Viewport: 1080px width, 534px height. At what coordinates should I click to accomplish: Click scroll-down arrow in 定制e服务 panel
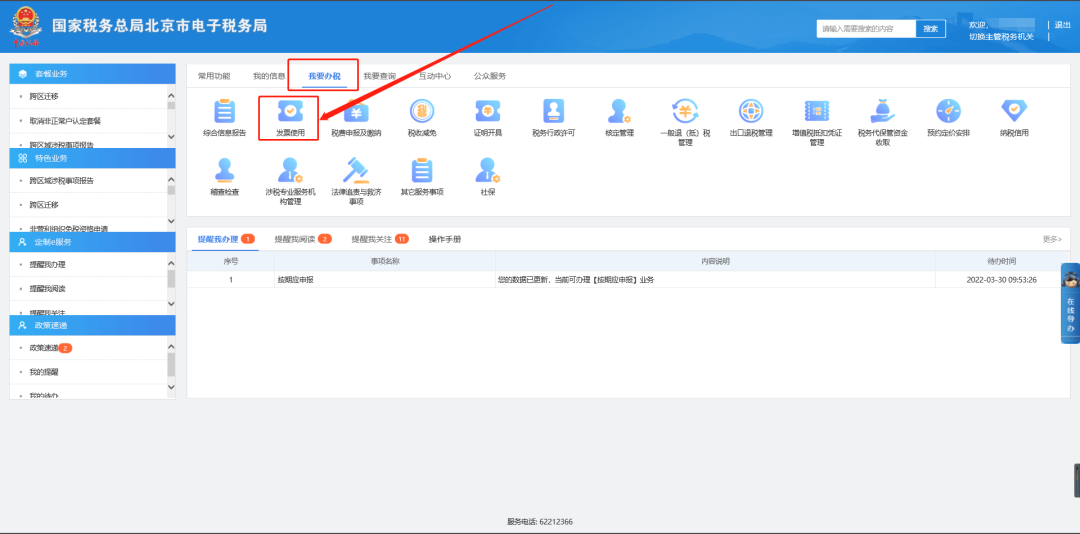click(x=172, y=304)
